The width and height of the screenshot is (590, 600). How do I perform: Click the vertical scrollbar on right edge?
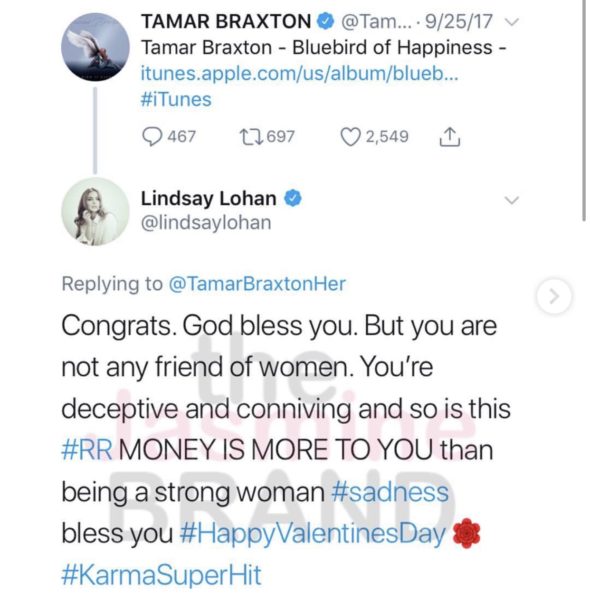[584, 110]
